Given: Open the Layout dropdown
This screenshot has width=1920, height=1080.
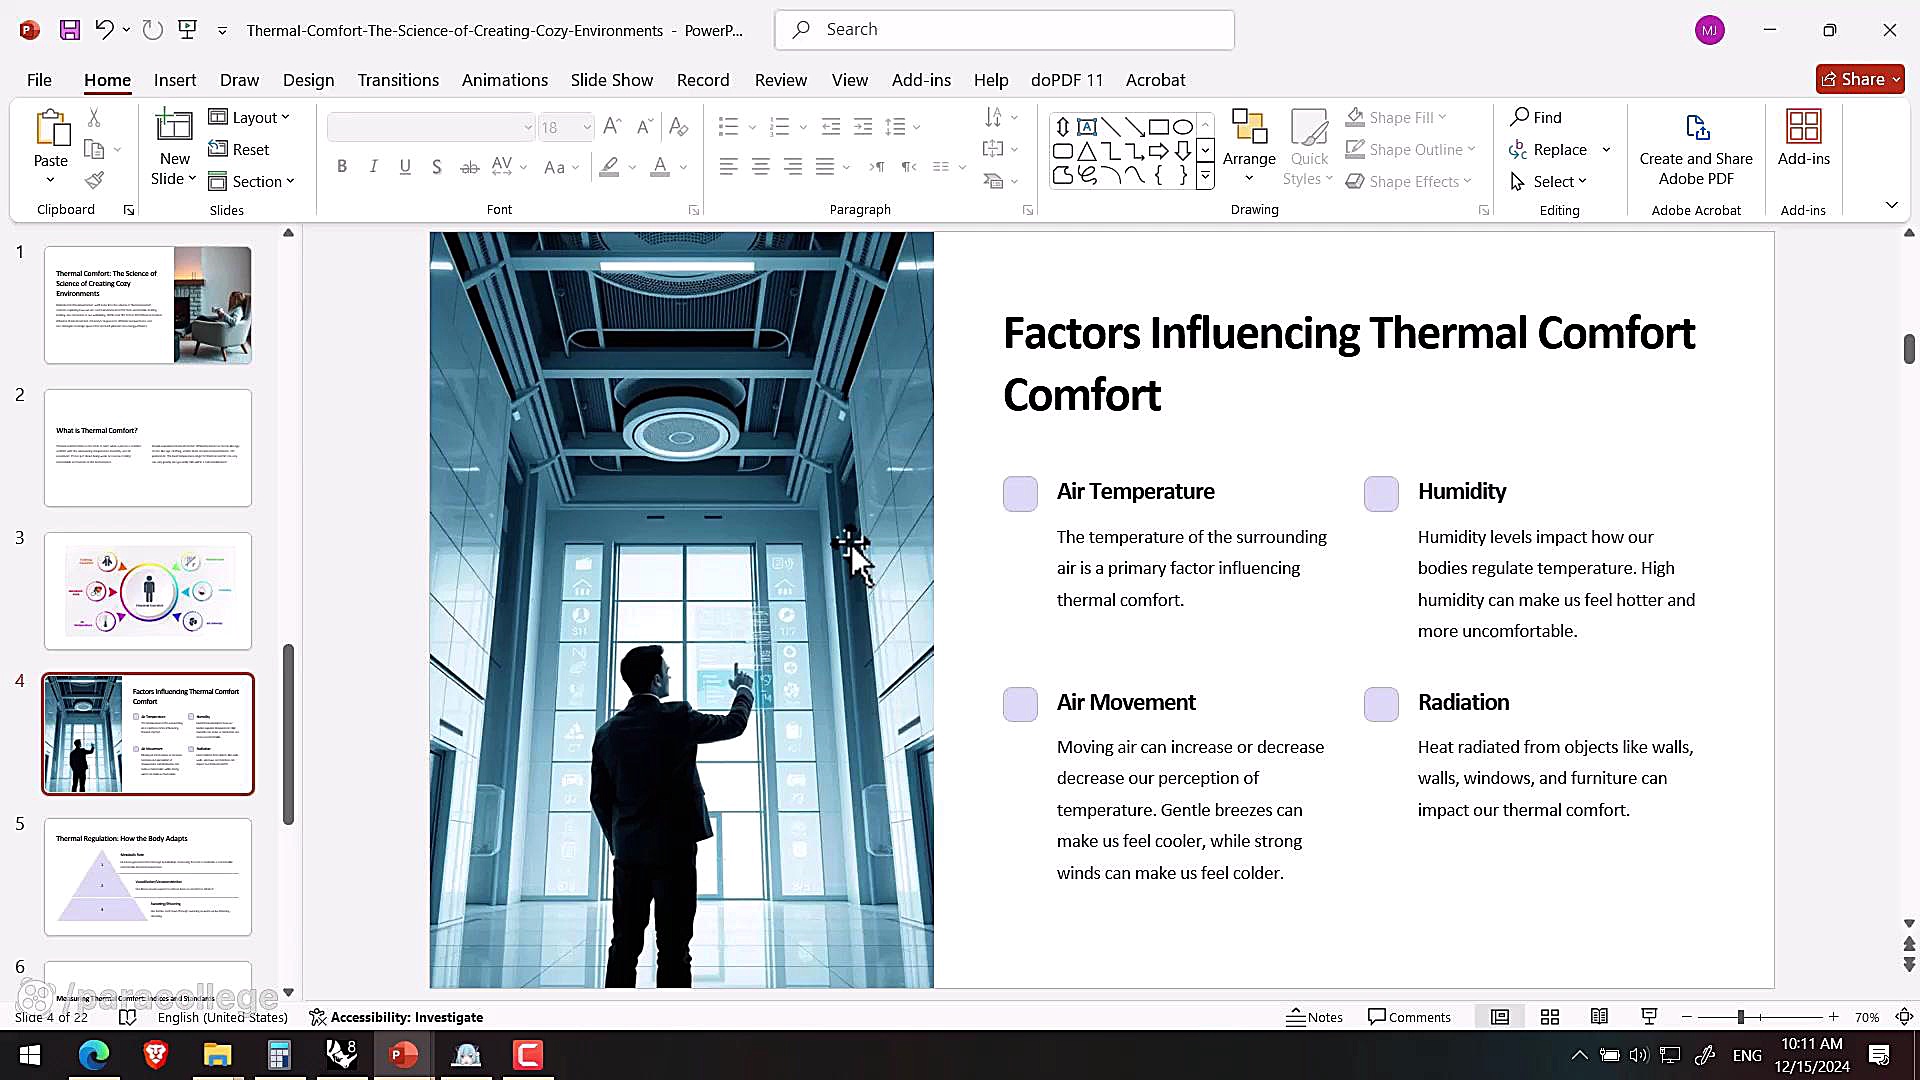Looking at the screenshot, I should (250, 117).
